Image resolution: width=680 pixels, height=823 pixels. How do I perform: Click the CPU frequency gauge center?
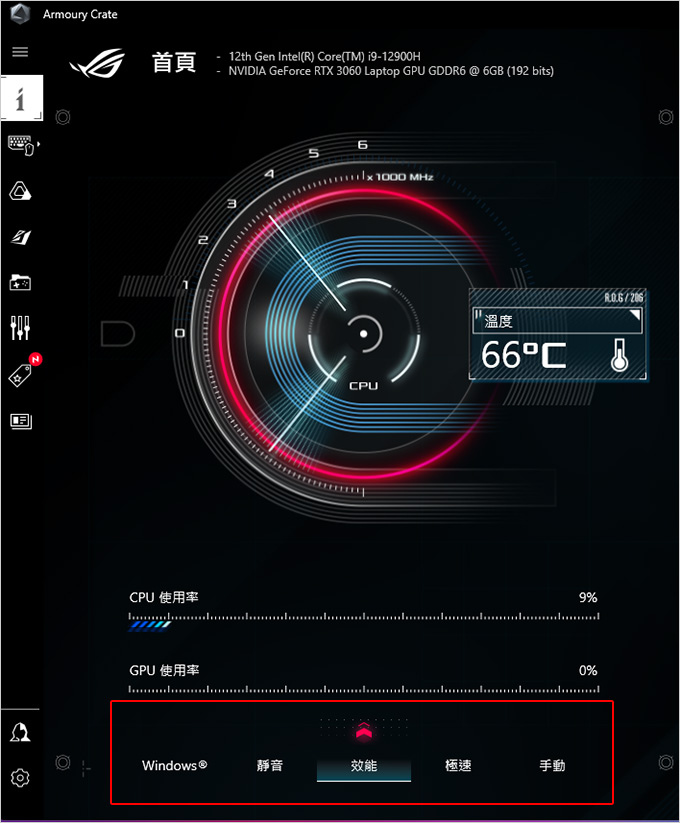(x=364, y=333)
